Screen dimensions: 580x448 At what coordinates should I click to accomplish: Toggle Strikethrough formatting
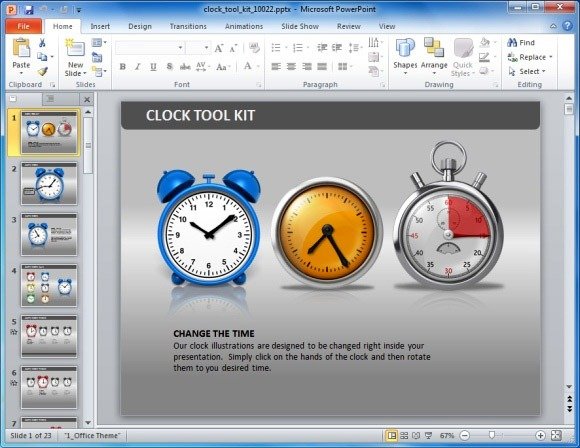pyautogui.click(x=185, y=67)
